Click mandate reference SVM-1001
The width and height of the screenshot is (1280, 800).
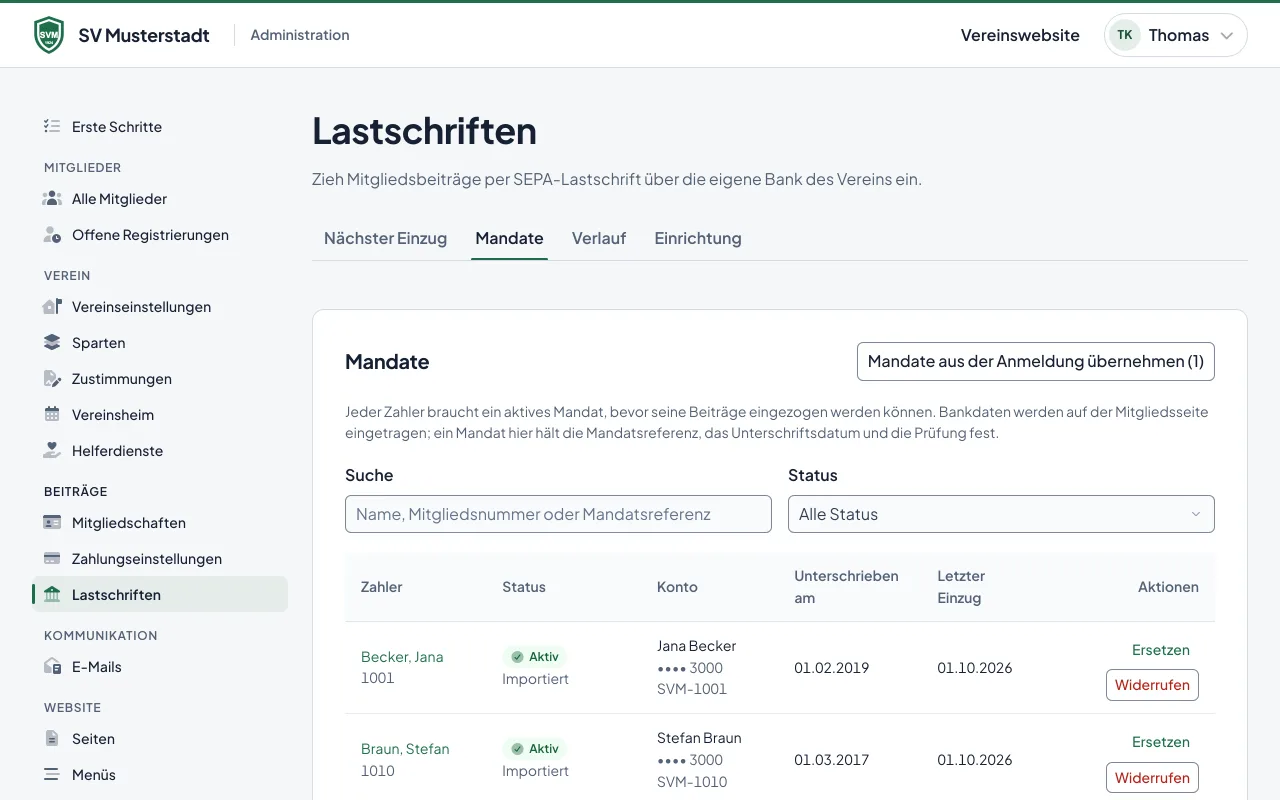692,689
